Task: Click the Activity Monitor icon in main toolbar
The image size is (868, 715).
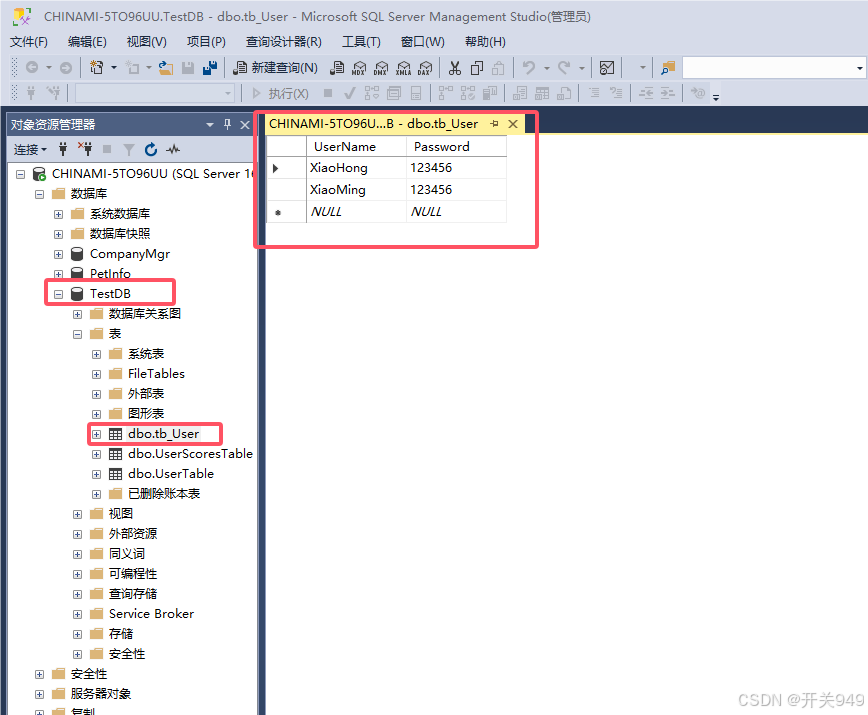Action: coord(607,68)
